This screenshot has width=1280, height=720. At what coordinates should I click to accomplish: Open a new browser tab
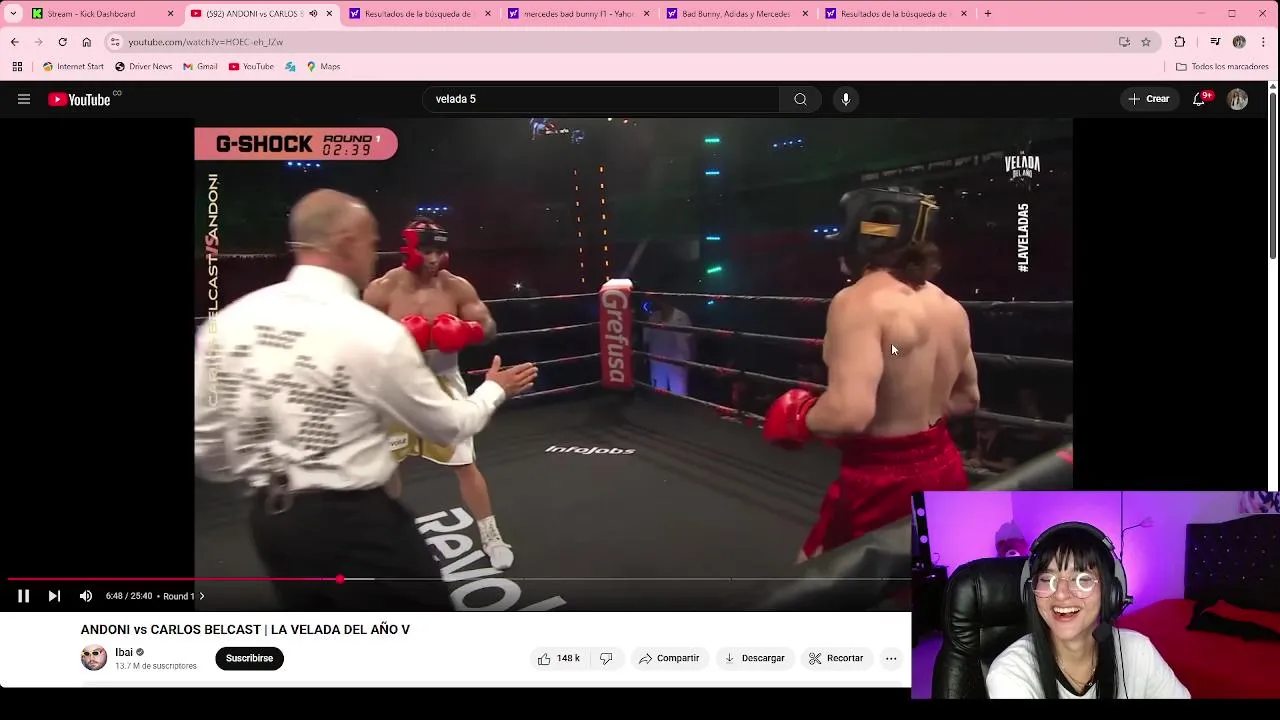click(988, 14)
